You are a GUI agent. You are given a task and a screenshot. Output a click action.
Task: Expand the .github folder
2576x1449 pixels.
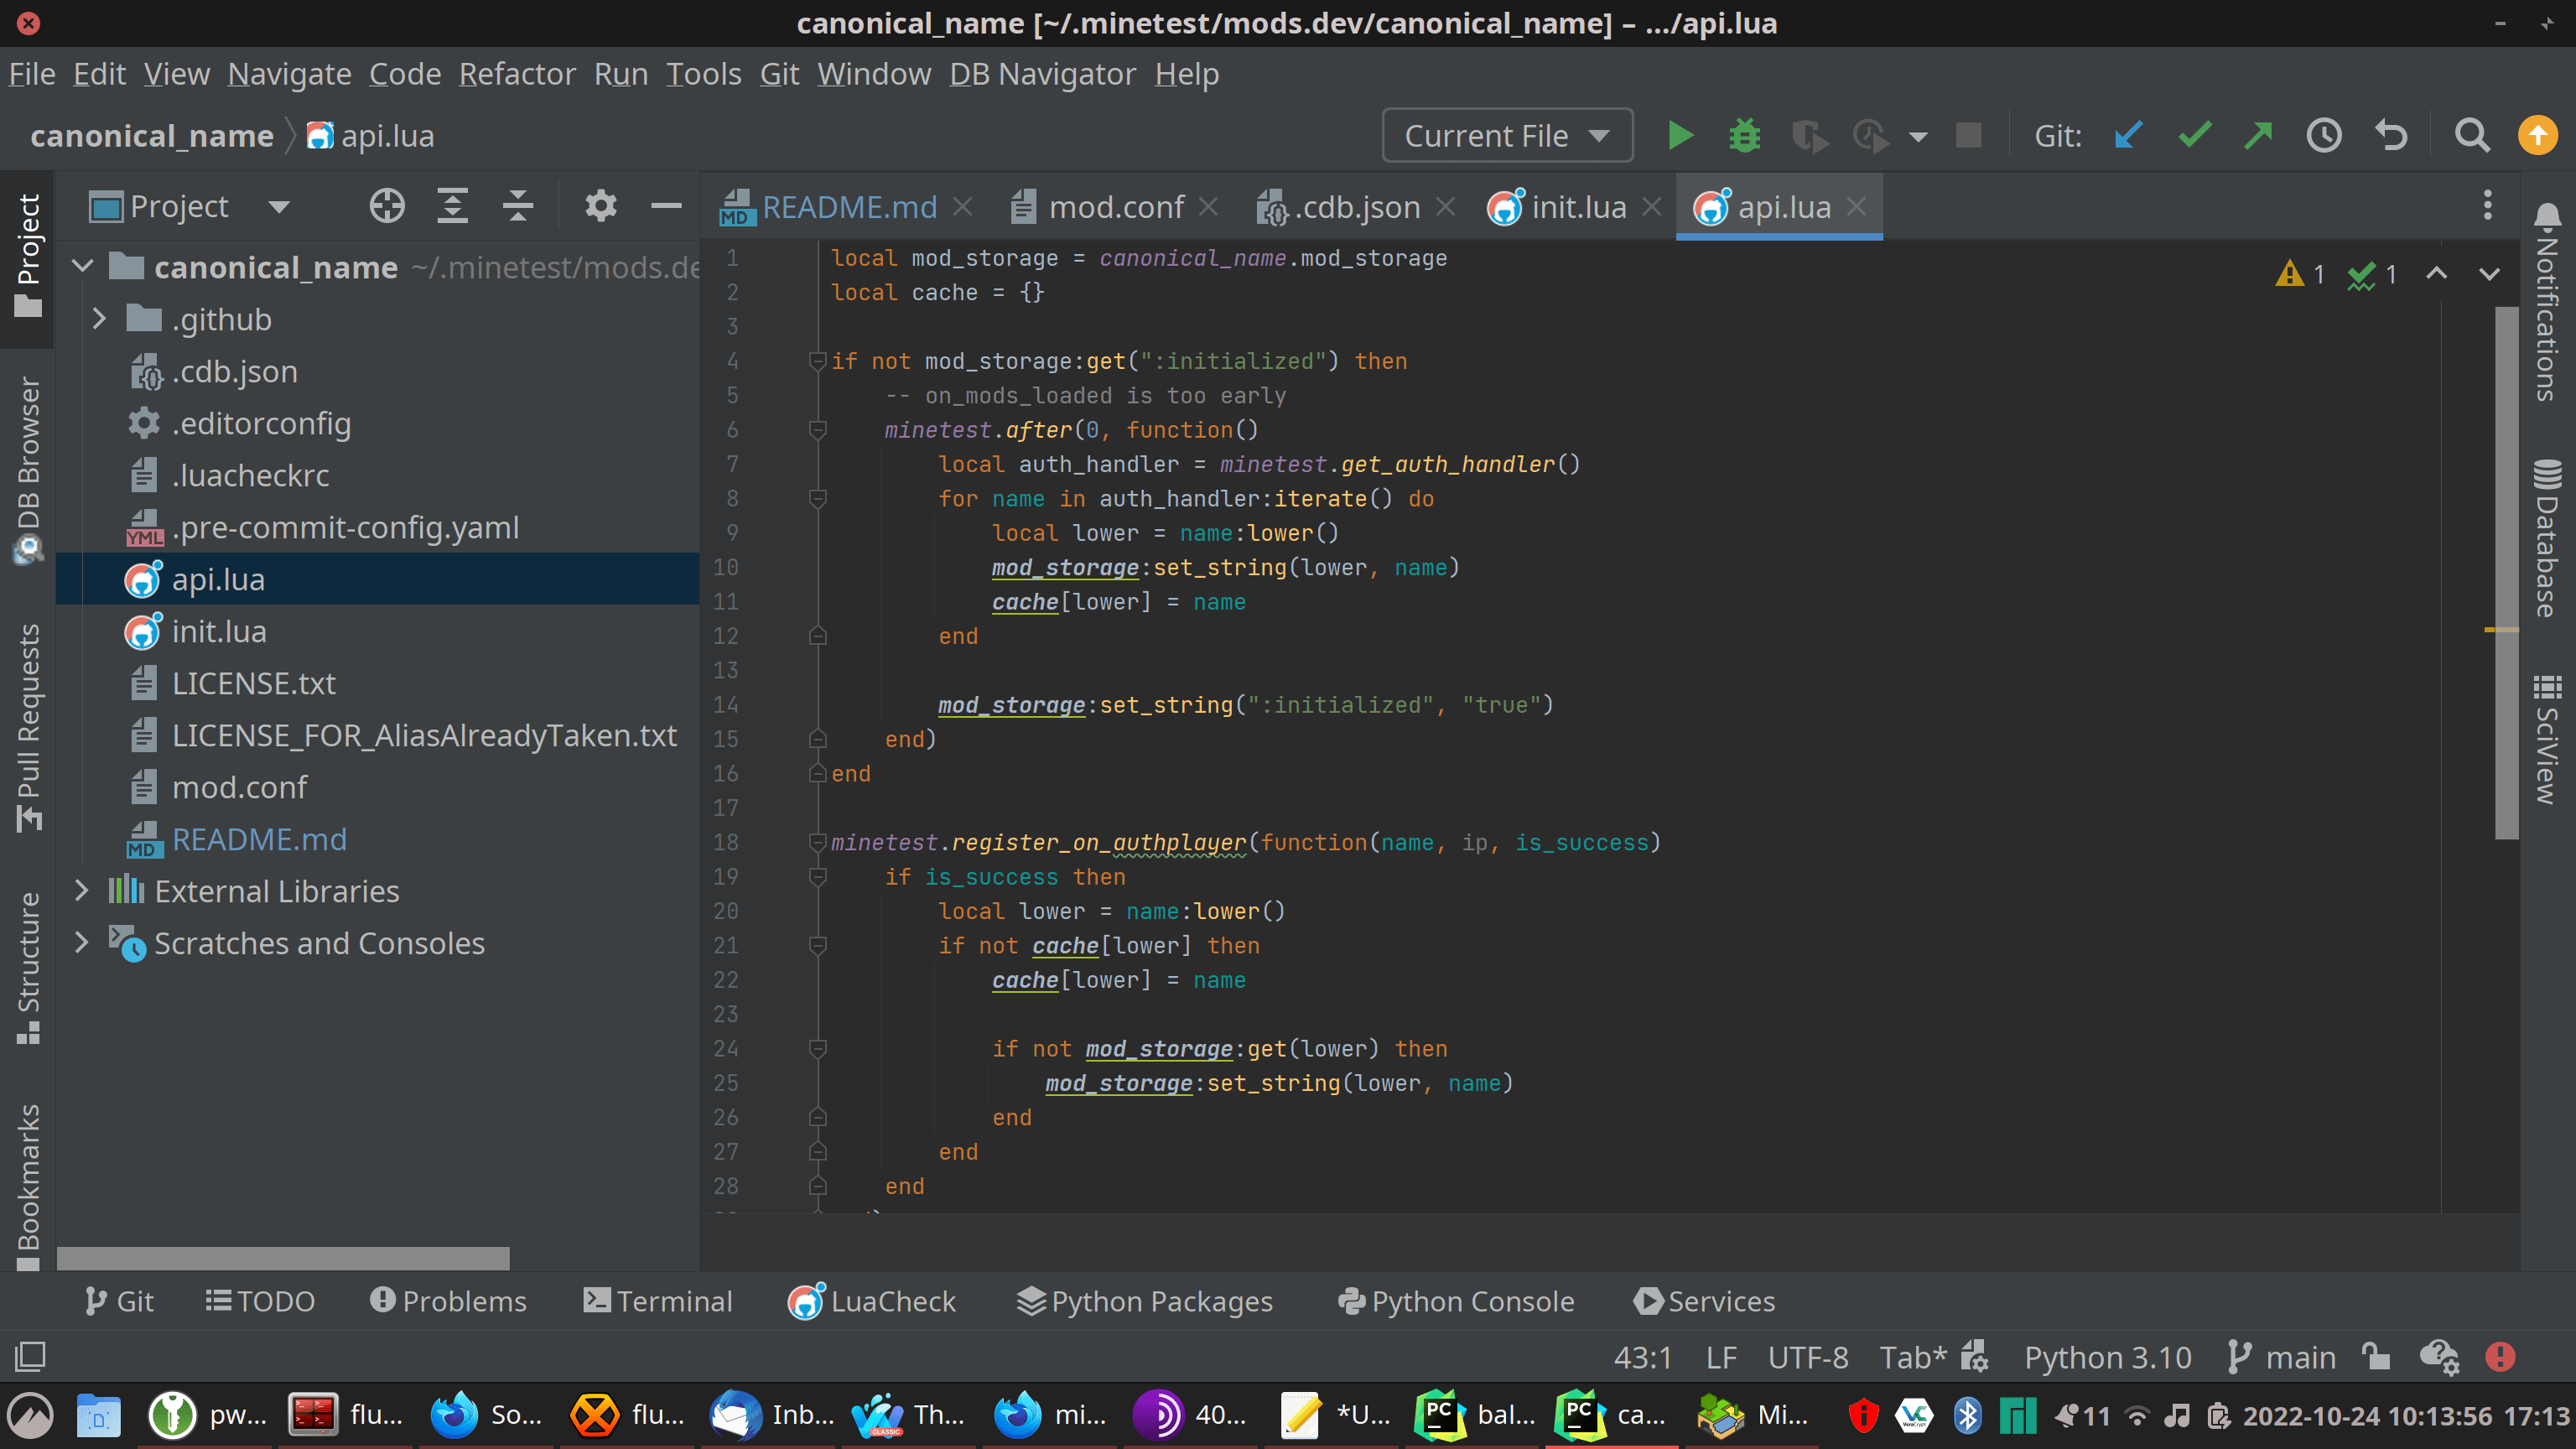click(x=99, y=318)
